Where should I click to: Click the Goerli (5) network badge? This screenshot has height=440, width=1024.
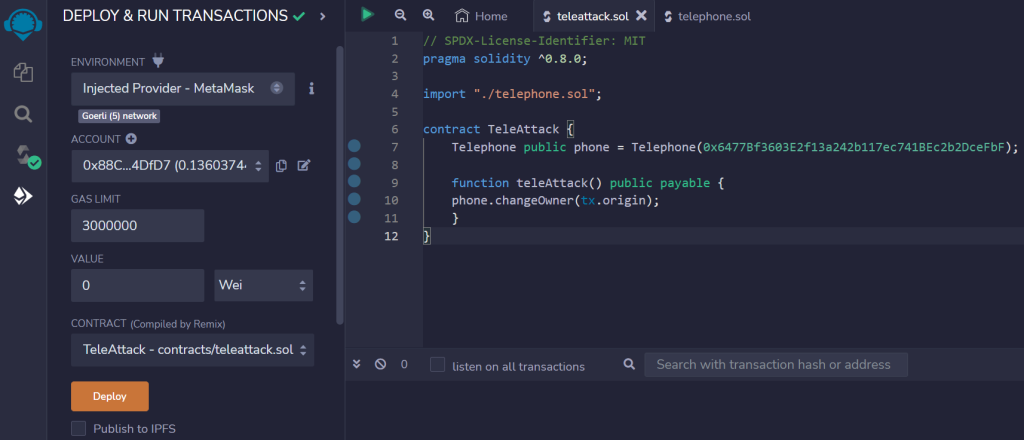pyautogui.click(x=120, y=116)
